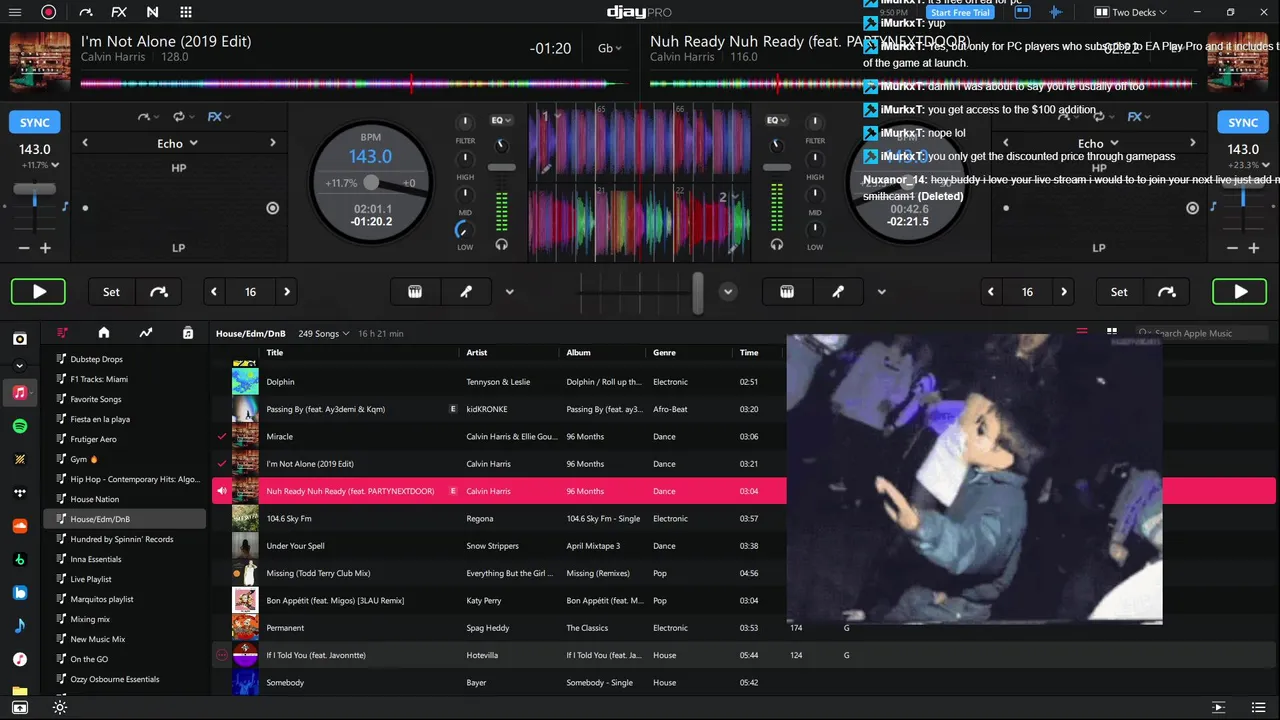The width and height of the screenshot is (1280, 720).
Task: Open right deck keyboard pads icon
Action: tap(787, 292)
